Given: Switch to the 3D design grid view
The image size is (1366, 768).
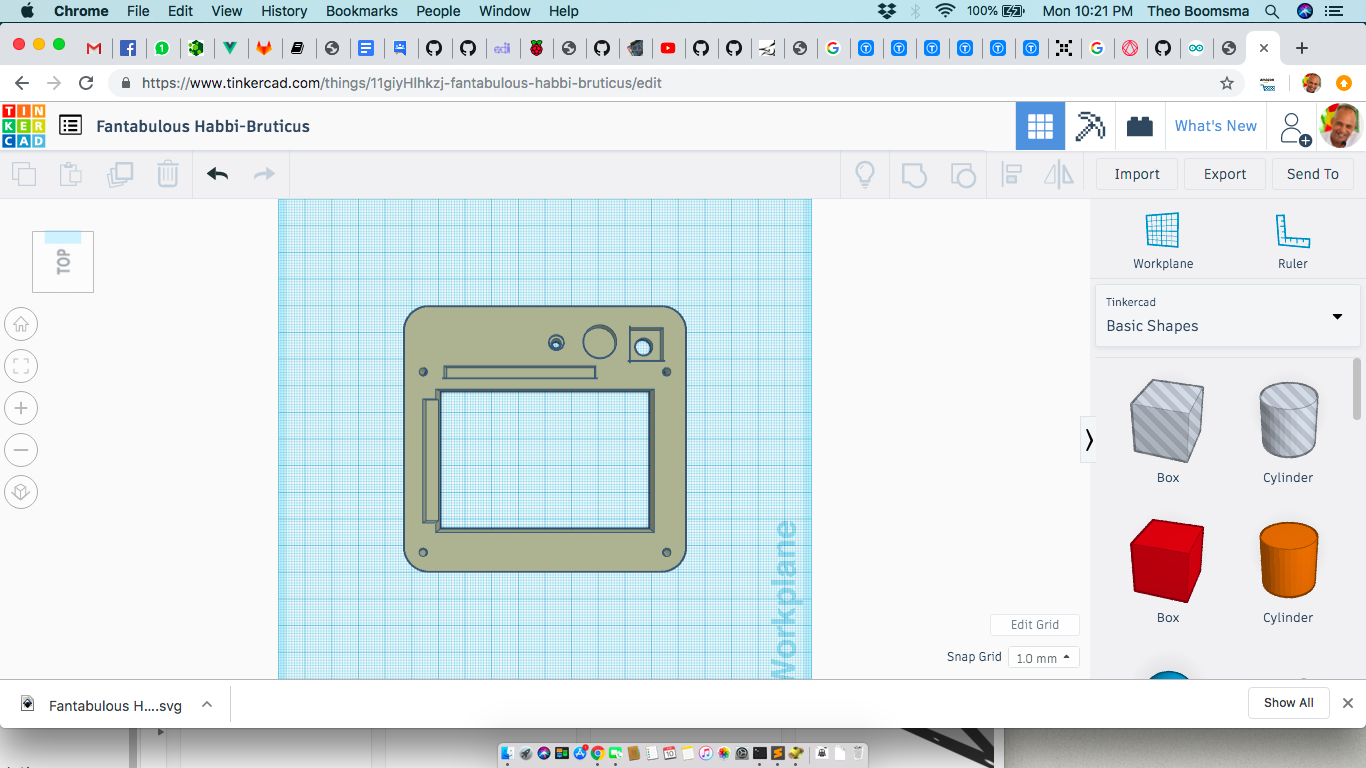Looking at the screenshot, I should click(x=1040, y=126).
